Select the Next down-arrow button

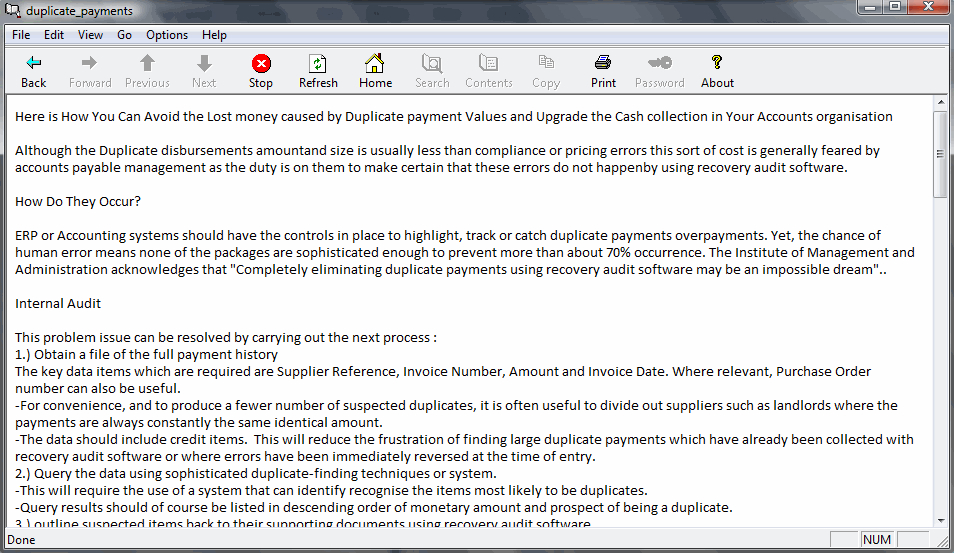(x=204, y=72)
